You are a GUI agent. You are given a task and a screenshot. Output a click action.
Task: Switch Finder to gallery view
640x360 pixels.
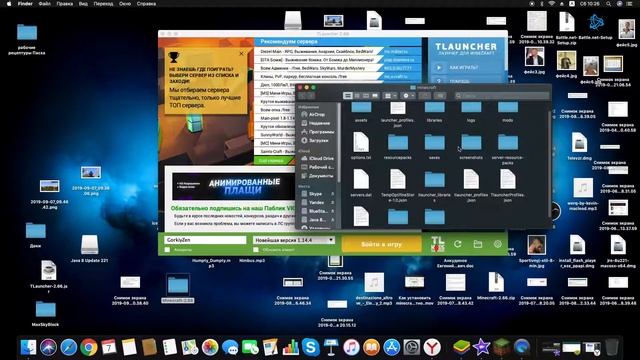(375, 96)
